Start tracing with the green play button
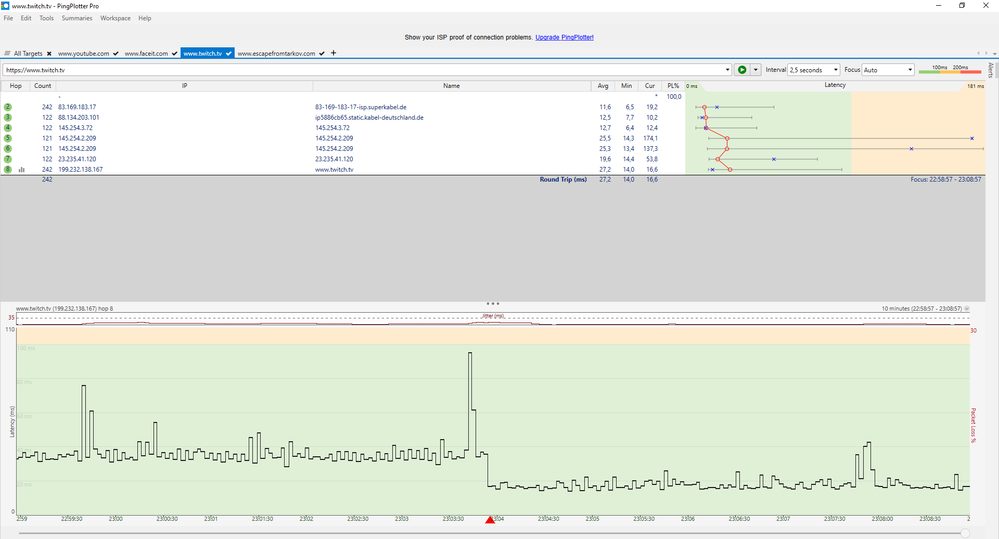Image resolution: width=999 pixels, height=539 pixels. click(x=742, y=69)
